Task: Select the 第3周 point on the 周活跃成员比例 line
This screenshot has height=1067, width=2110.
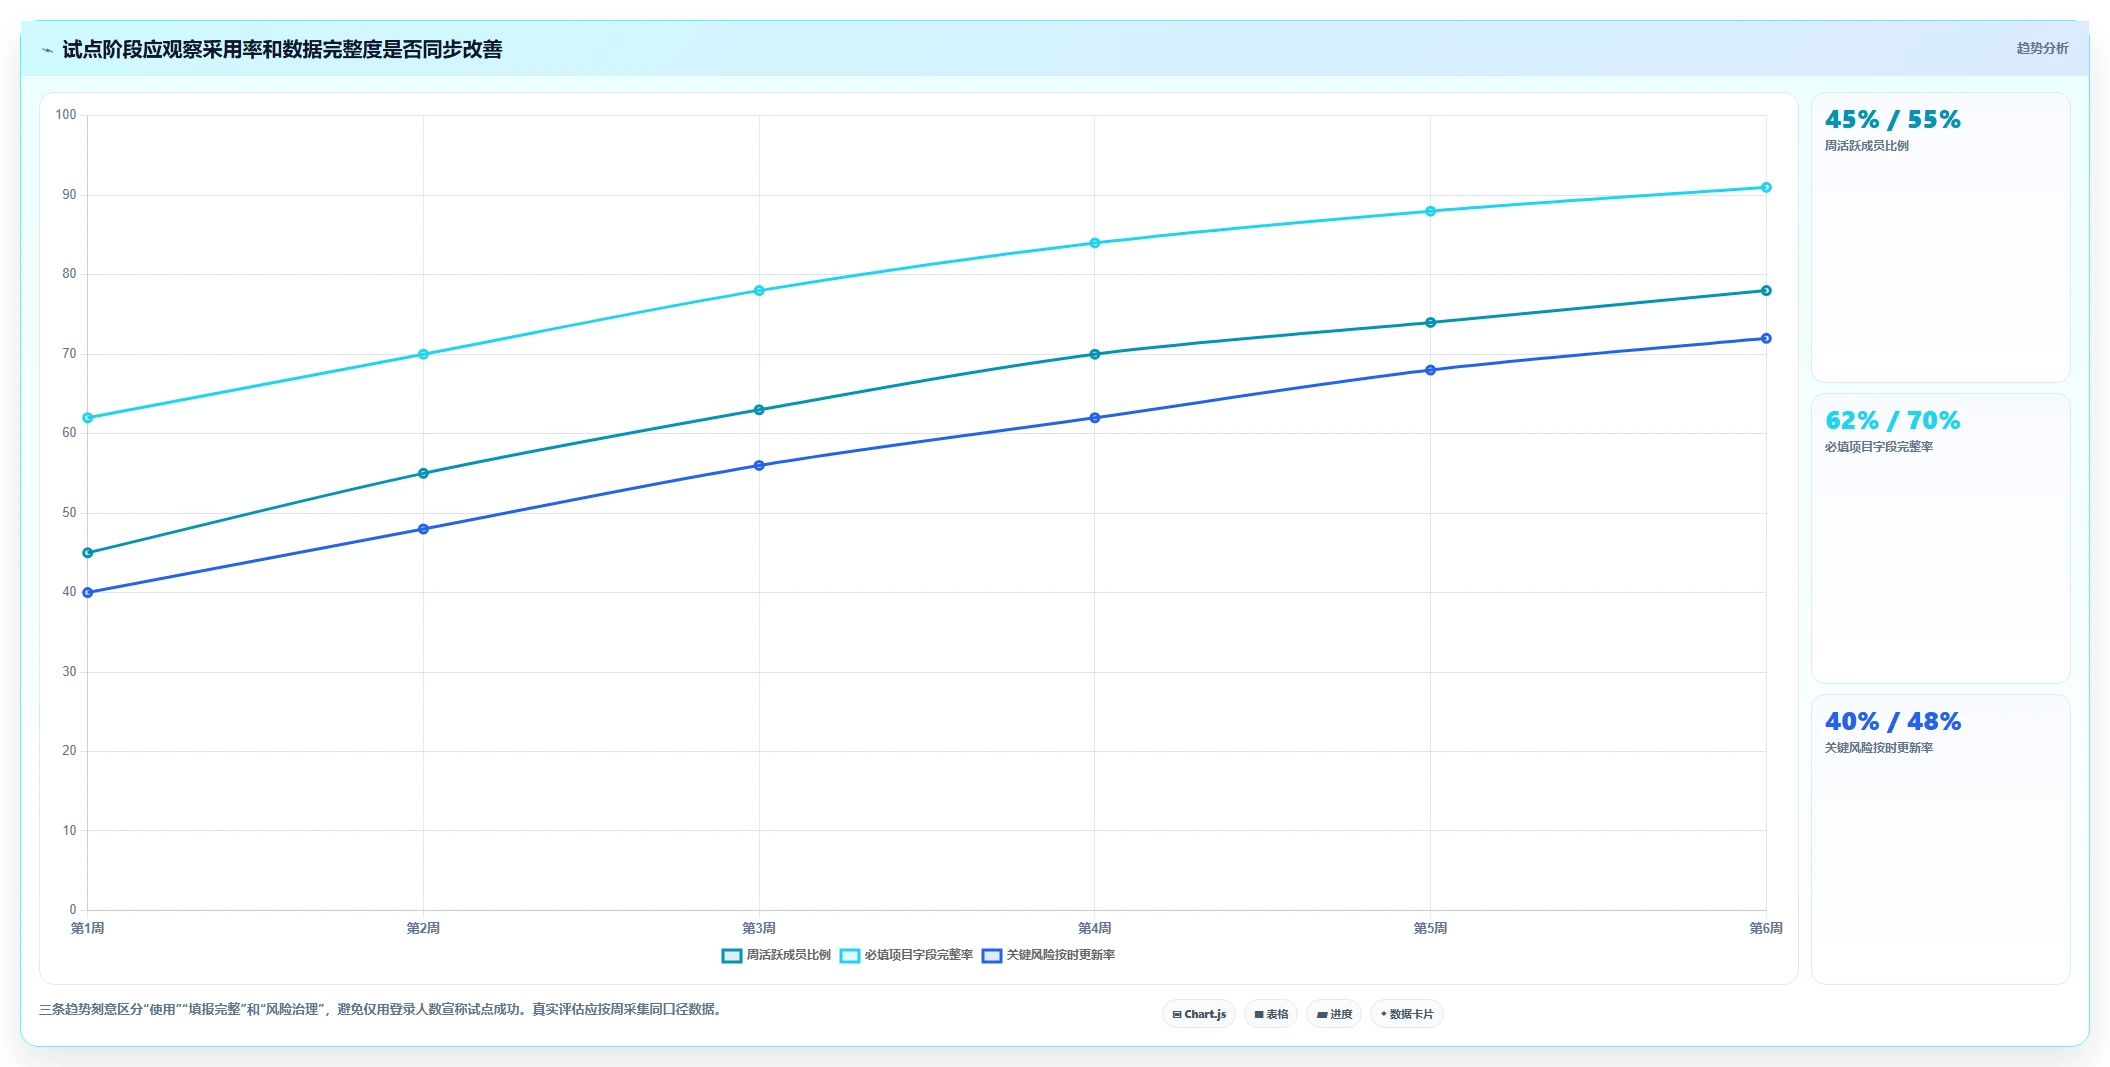Action: (x=759, y=410)
